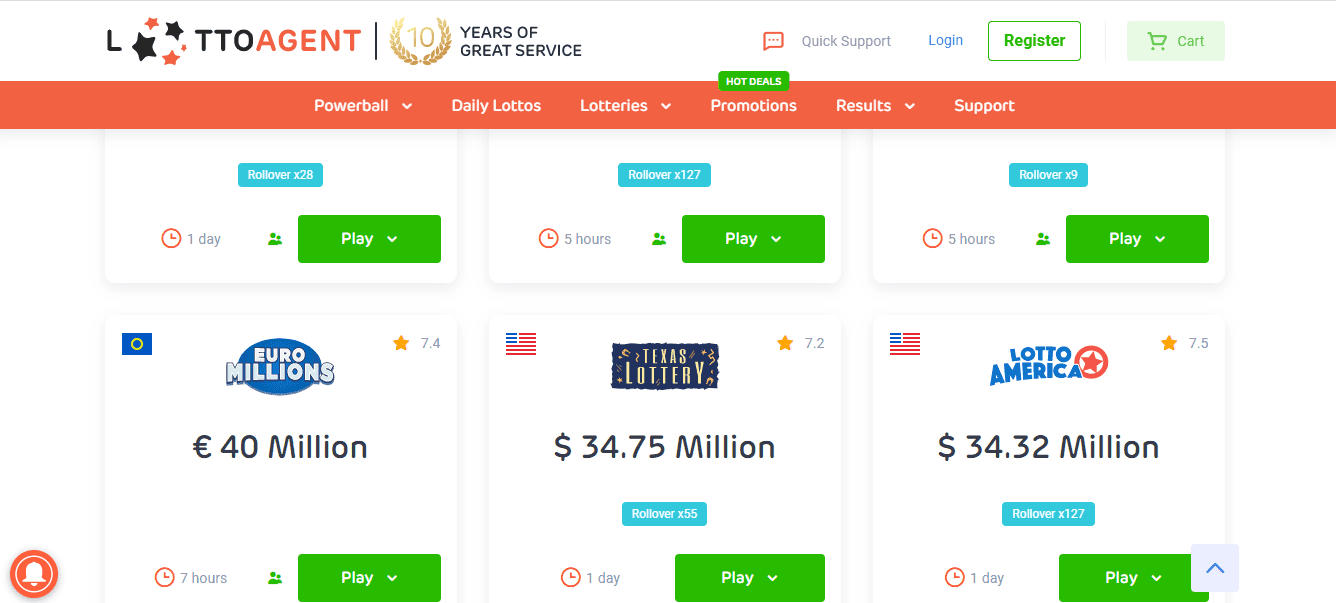
Task: Click the shopping cart icon
Action: pyautogui.click(x=1157, y=41)
